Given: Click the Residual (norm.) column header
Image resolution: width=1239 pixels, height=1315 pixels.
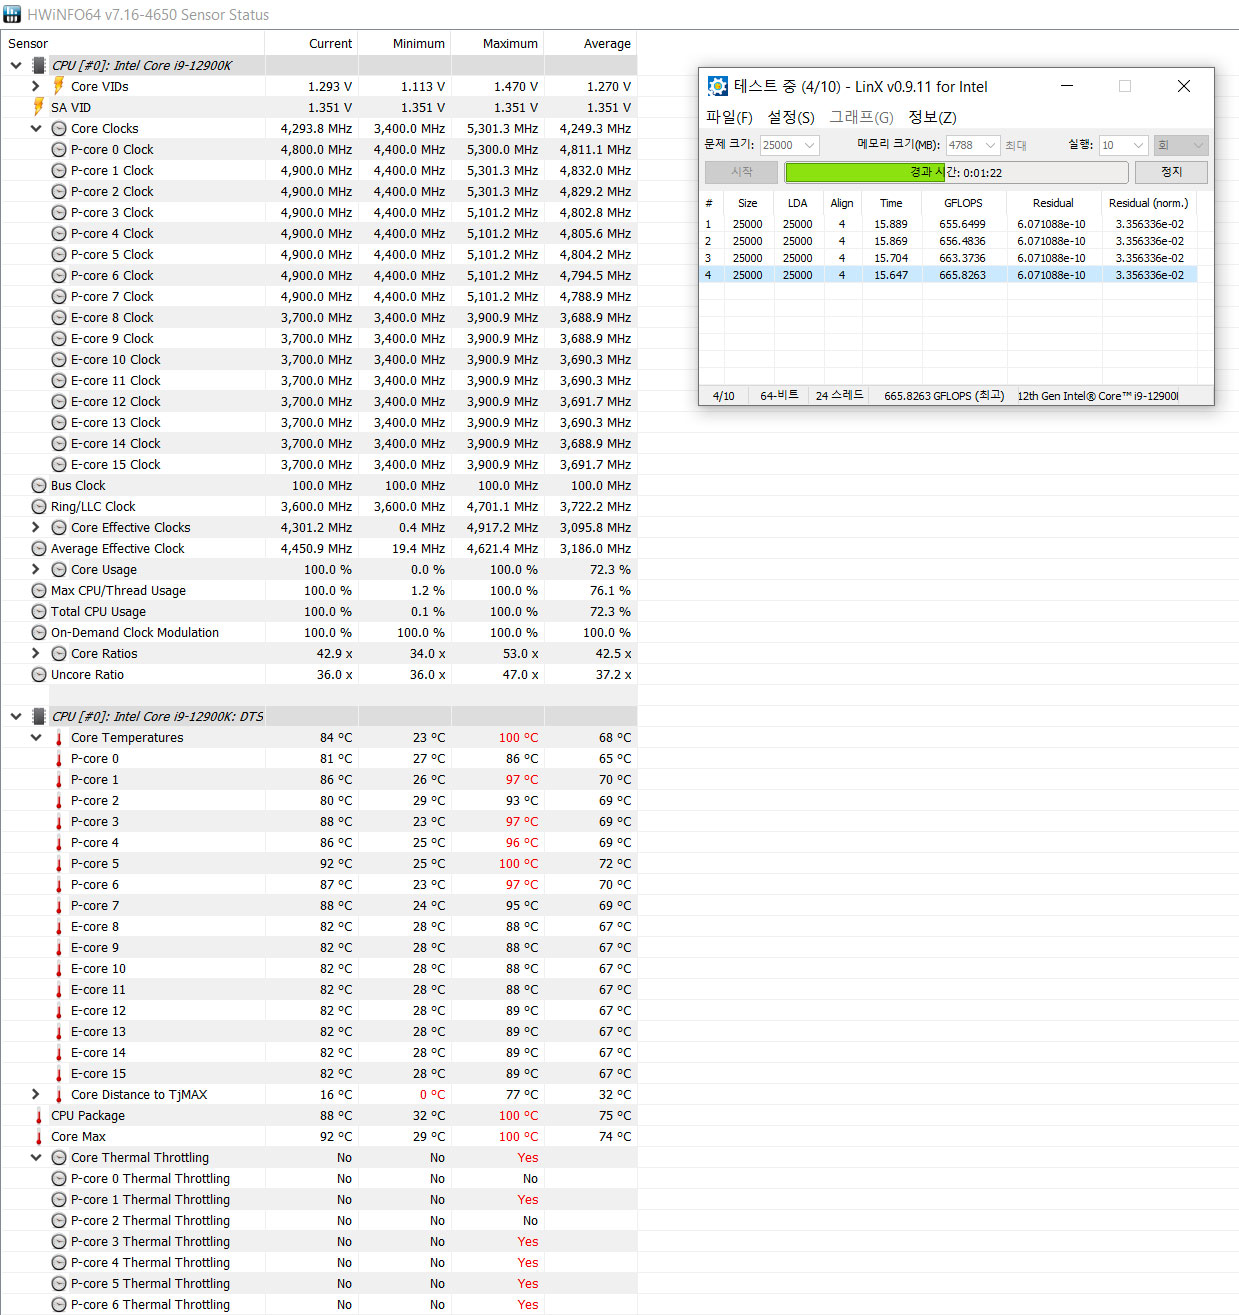Looking at the screenshot, I should tap(1148, 202).
